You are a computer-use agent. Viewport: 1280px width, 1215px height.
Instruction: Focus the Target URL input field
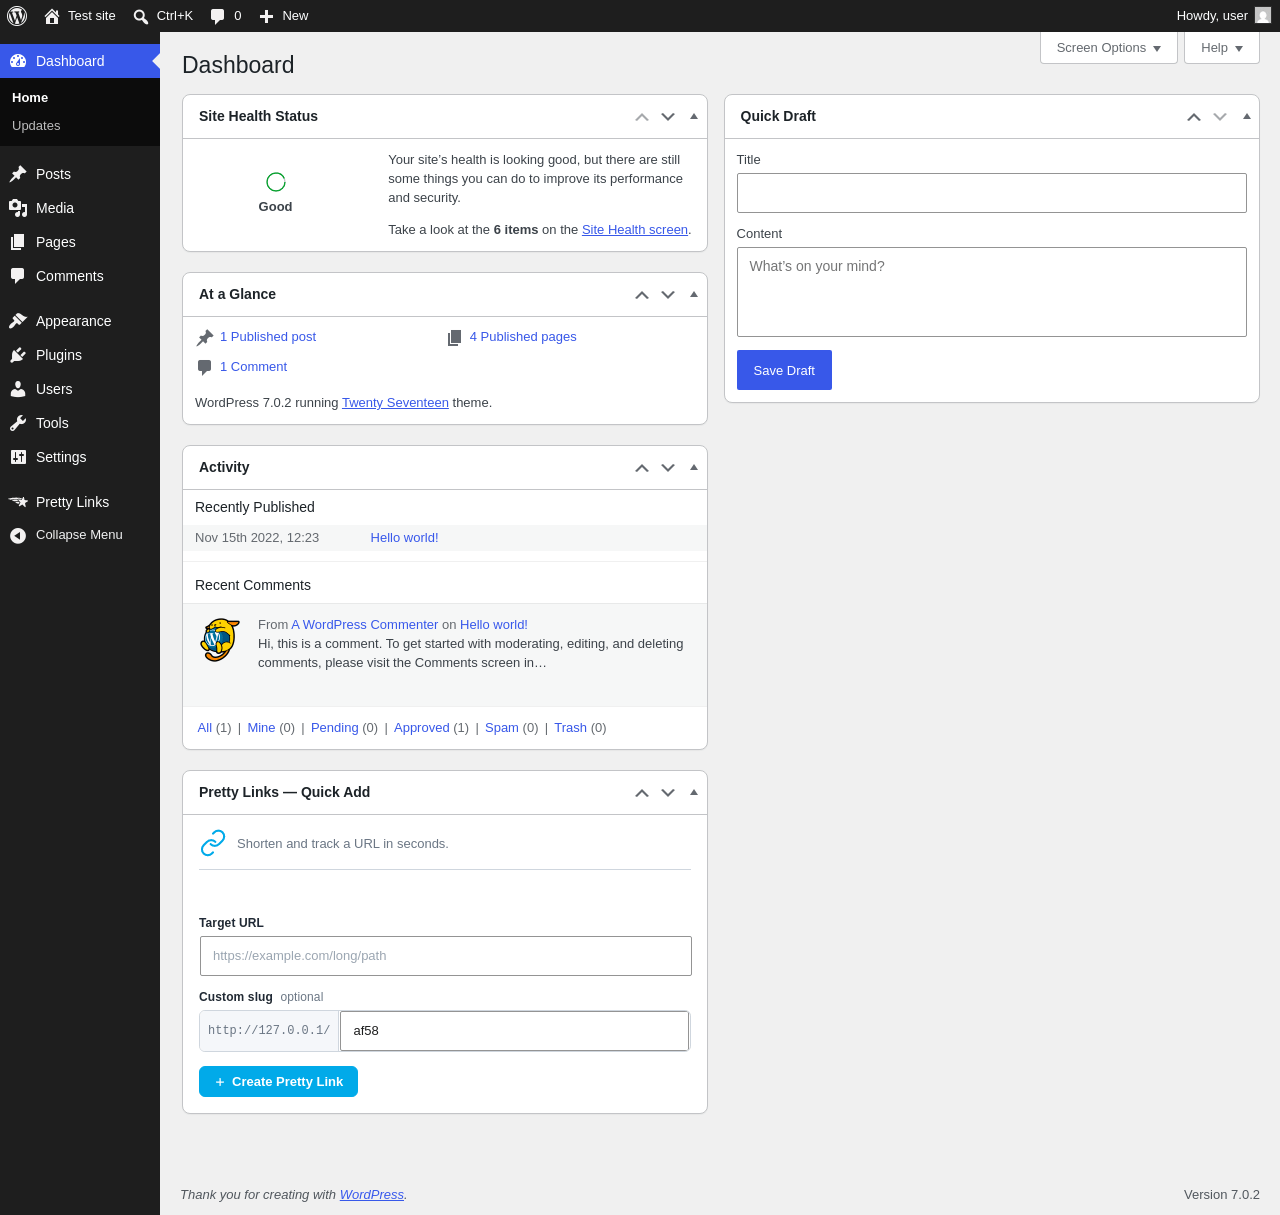coord(446,956)
